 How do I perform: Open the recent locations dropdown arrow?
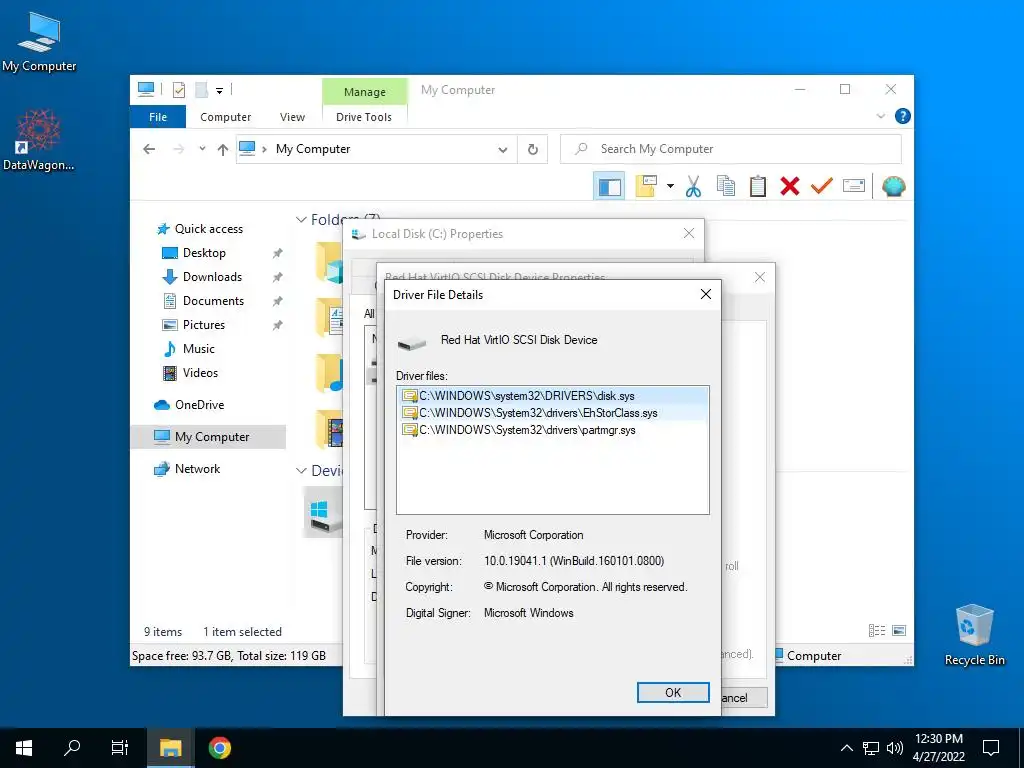point(202,149)
